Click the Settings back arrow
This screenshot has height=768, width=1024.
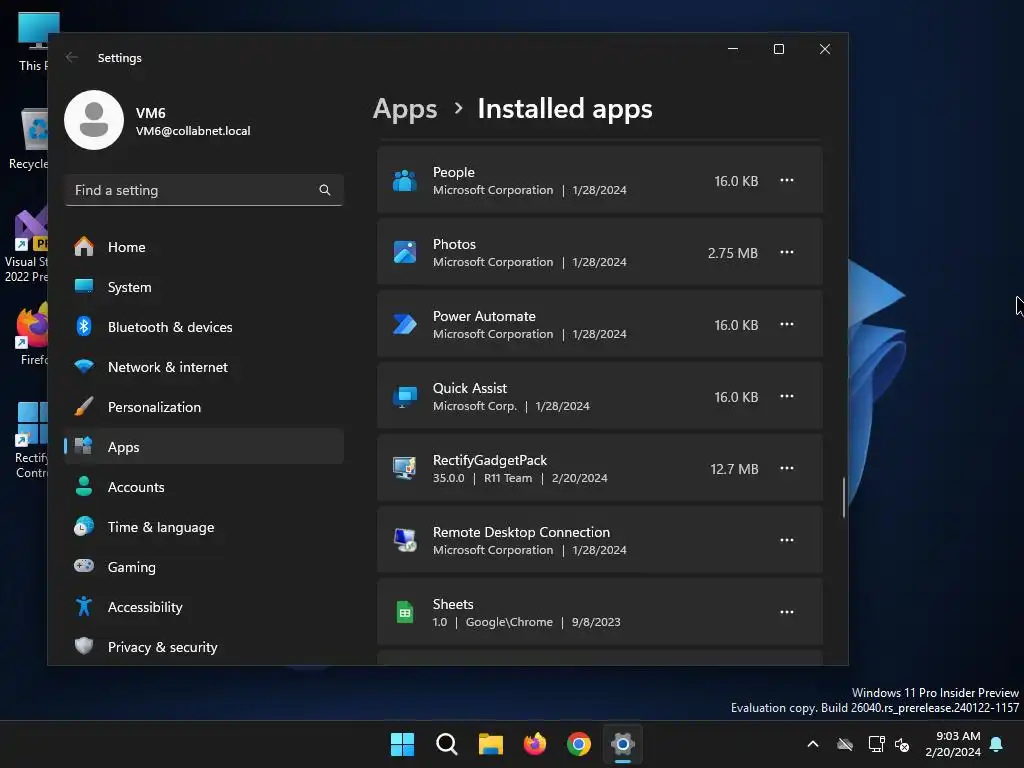[72, 57]
